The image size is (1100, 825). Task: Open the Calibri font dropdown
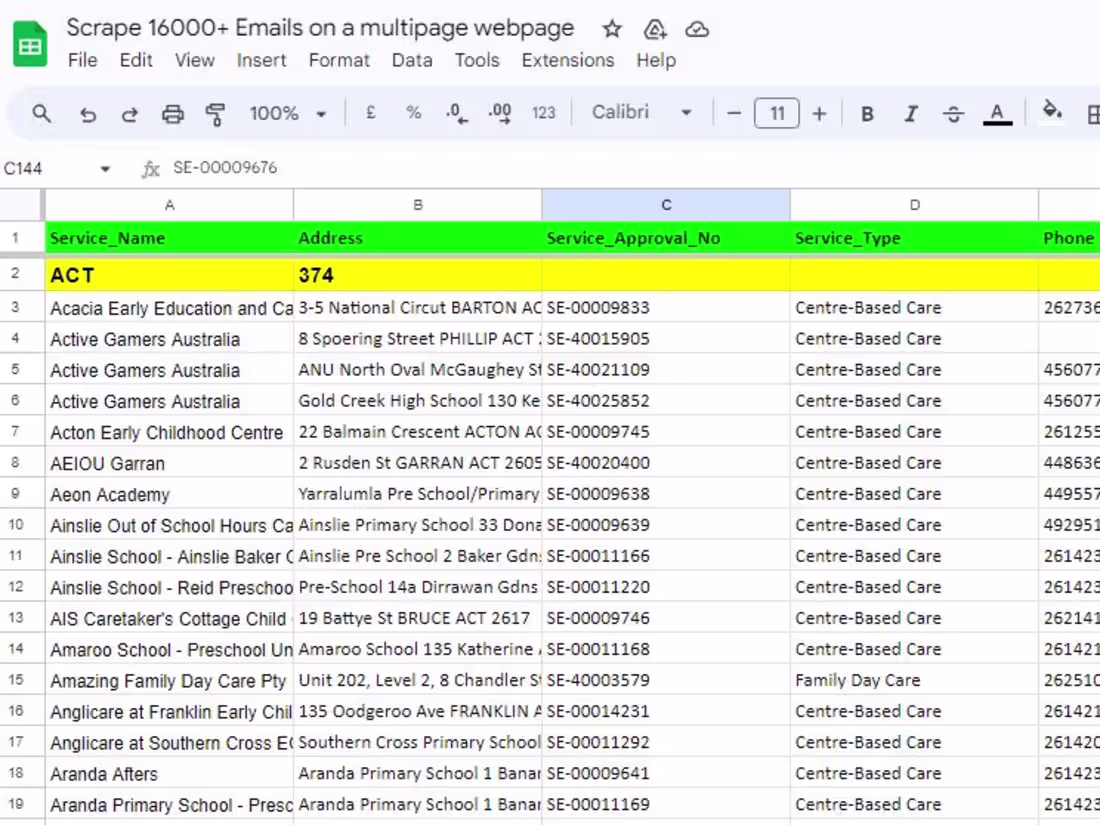[x=641, y=112]
